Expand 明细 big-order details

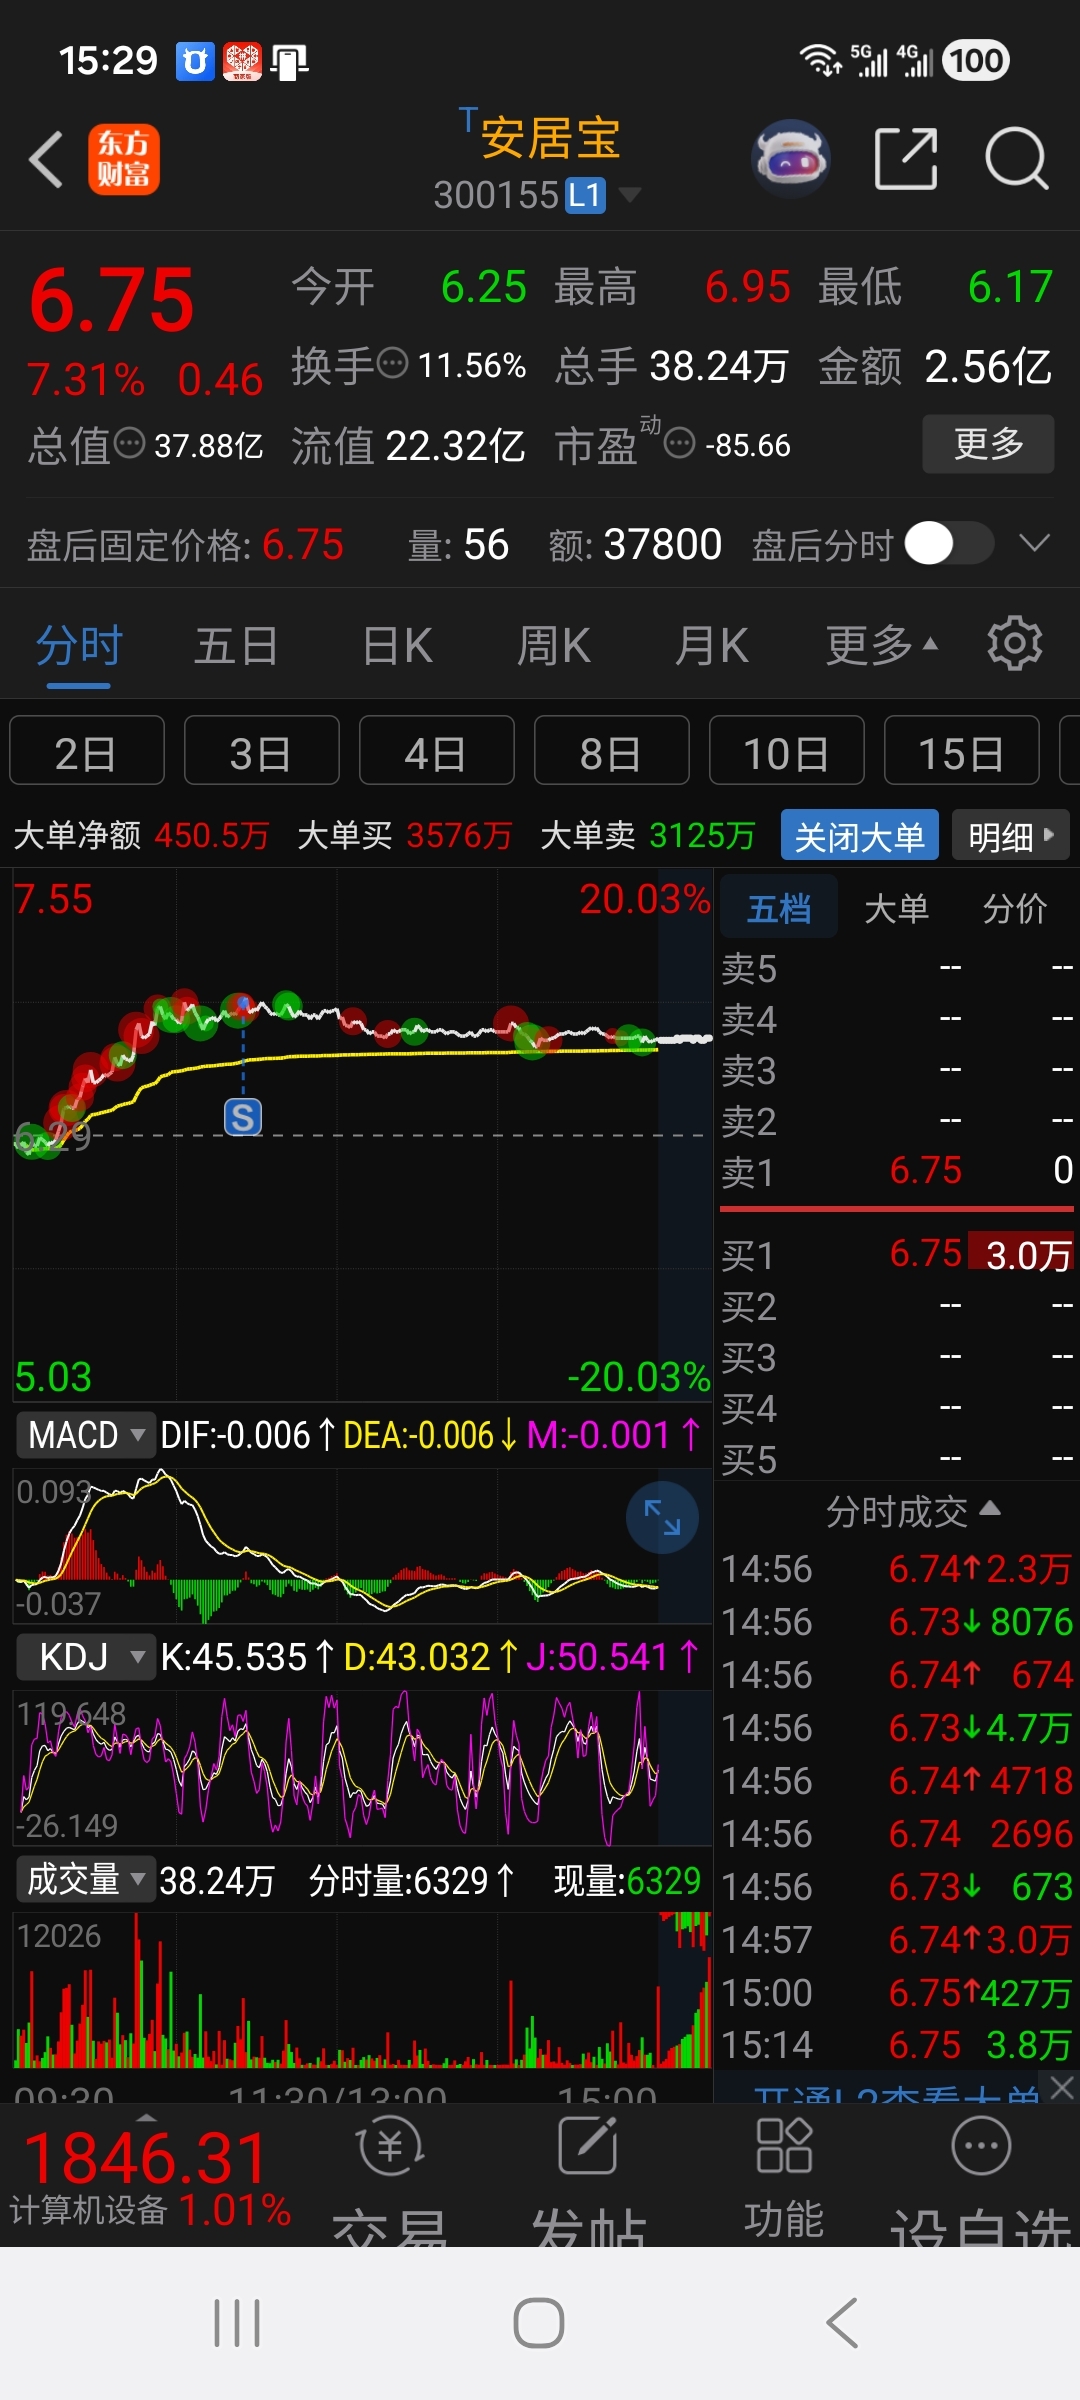coord(1011,835)
